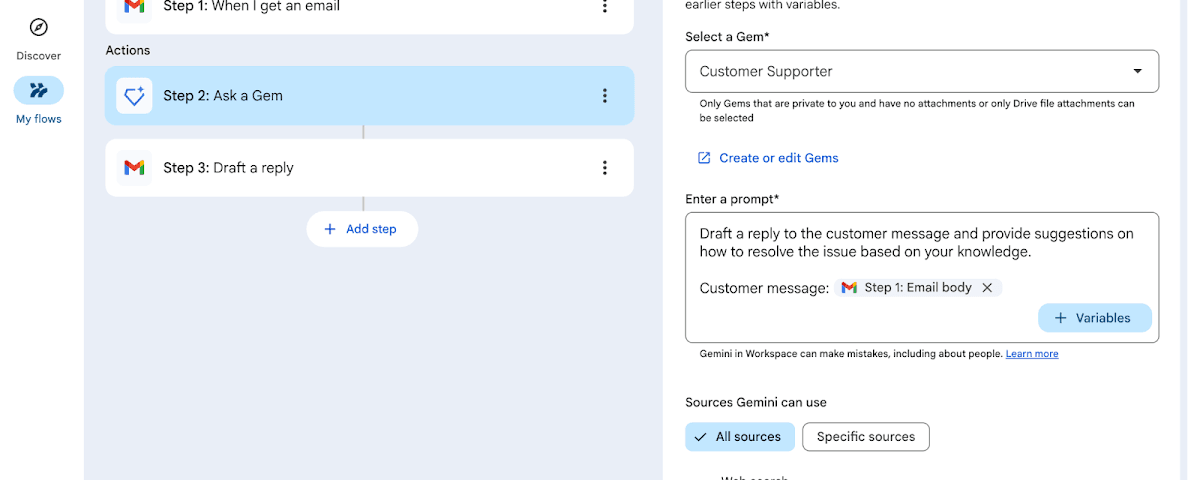This screenshot has height=480, width=1200.
Task: Remove the Step 1: Email body variable chip
Action: [x=987, y=288]
